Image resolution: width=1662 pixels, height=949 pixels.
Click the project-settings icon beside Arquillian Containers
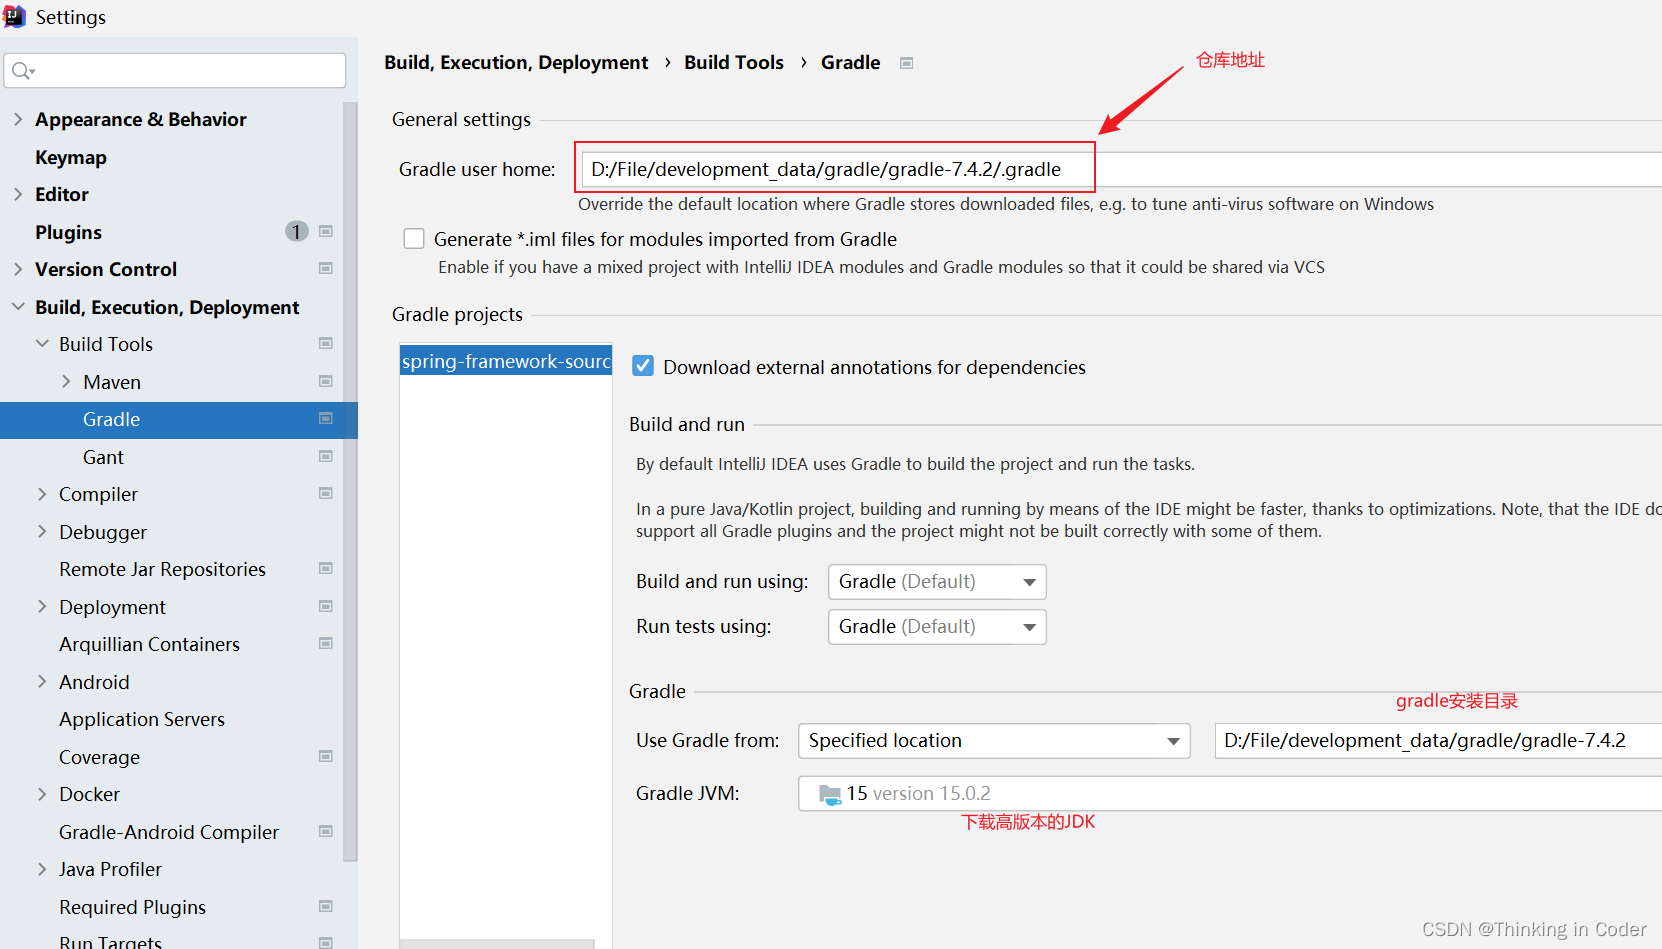click(x=325, y=643)
